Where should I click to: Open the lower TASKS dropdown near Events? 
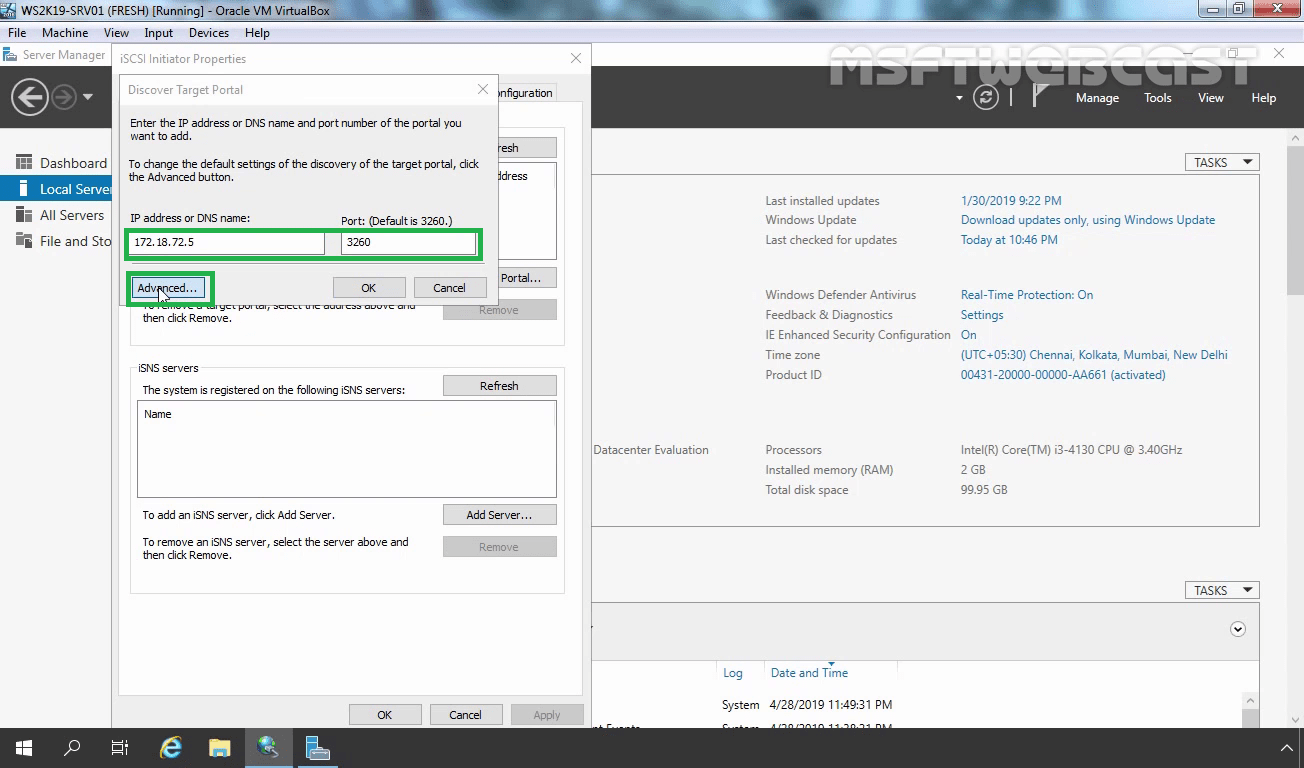pyautogui.click(x=1221, y=590)
